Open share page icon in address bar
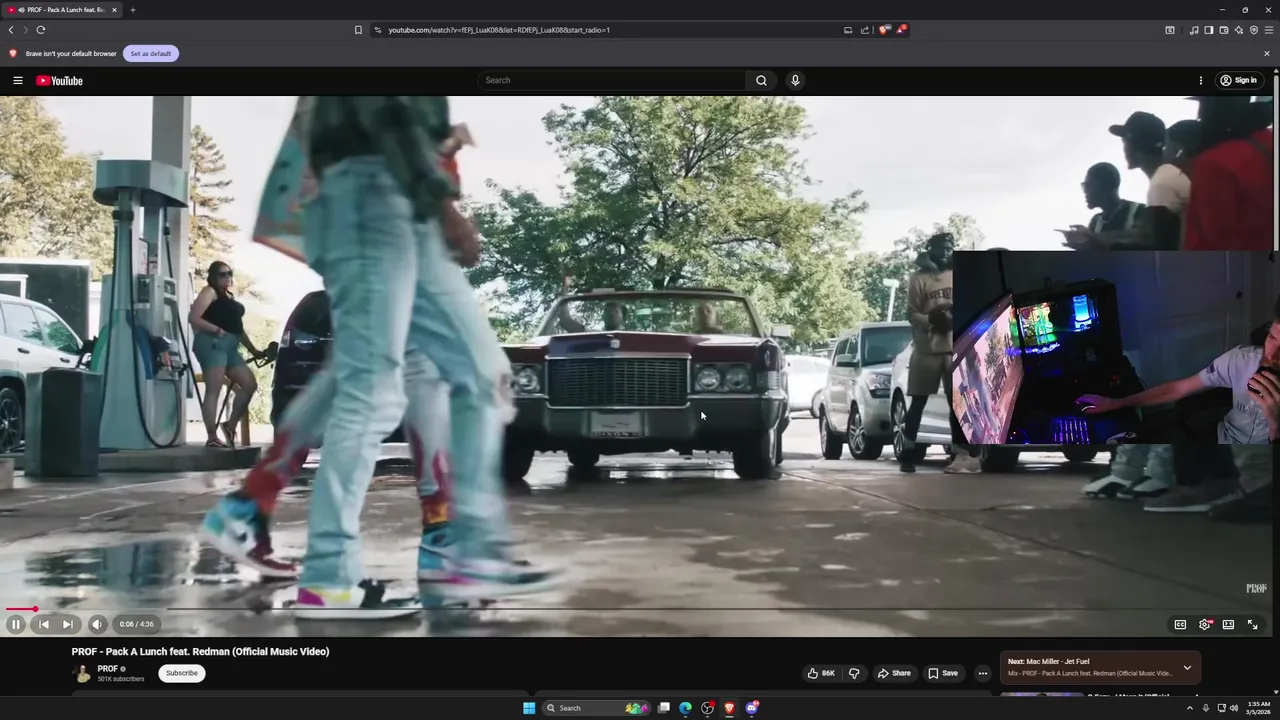This screenshot has height=720, width=1280. click(865, 30)
